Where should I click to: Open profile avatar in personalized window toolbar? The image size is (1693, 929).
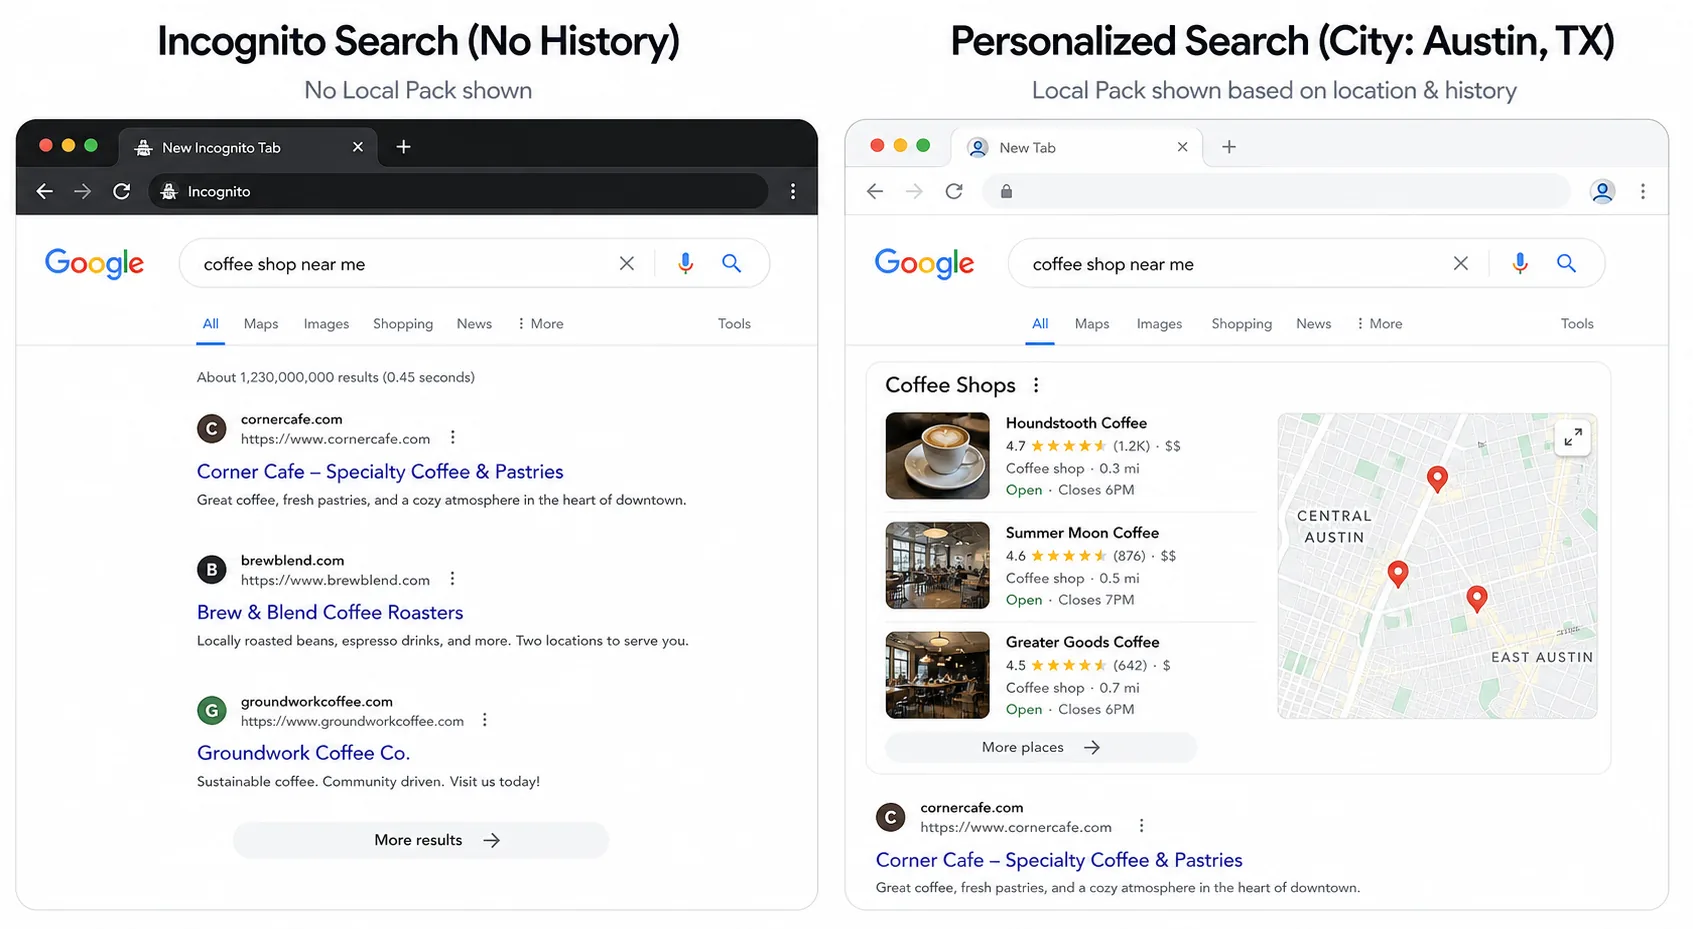[1602, 191]
